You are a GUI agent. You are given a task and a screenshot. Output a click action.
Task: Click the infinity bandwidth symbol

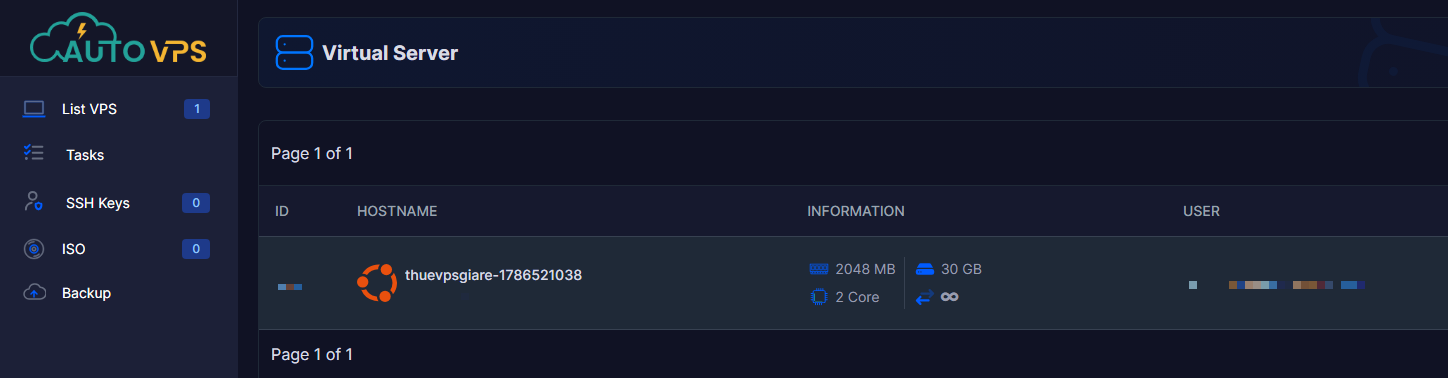coord(950,297)
